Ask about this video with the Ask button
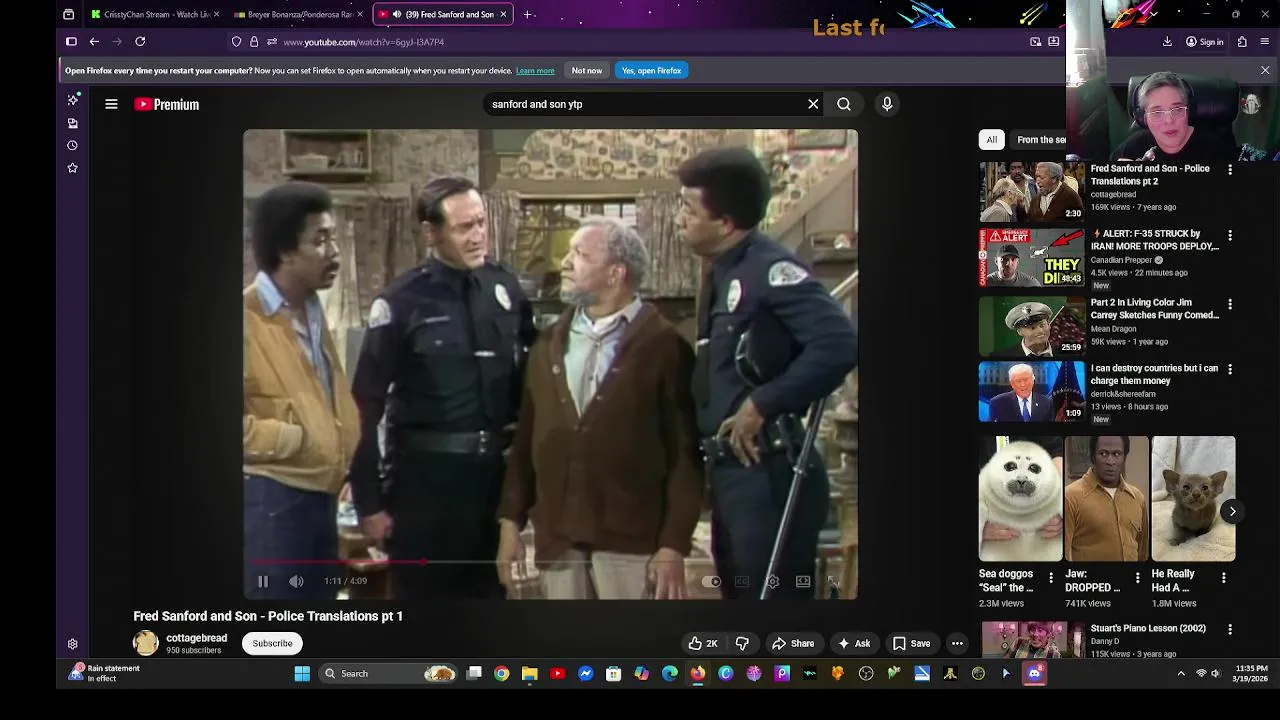This screenshot has width=1280, height=720. pos(855,644)
